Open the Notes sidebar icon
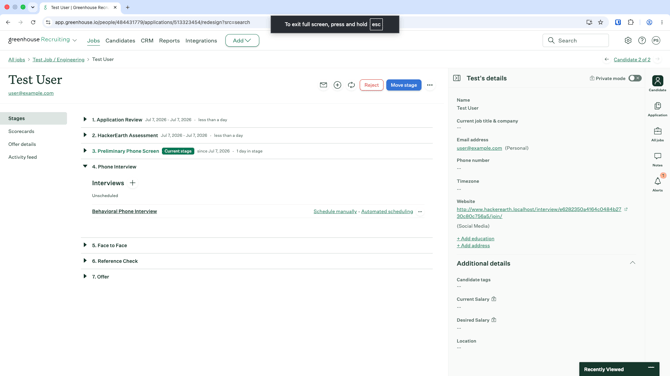The image size is (670, 376). 657,159
